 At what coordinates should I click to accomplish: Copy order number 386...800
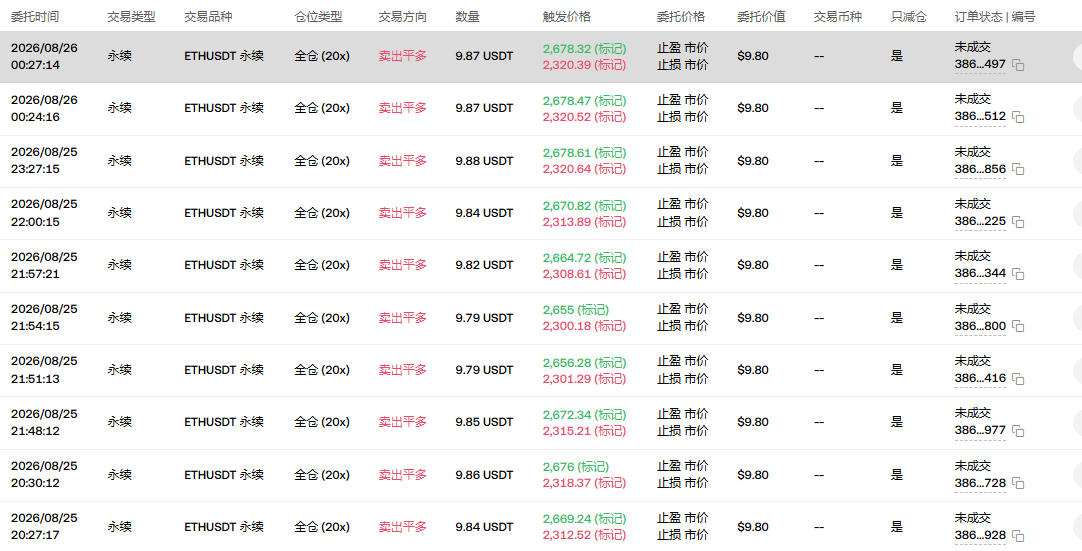point(1018,327)
